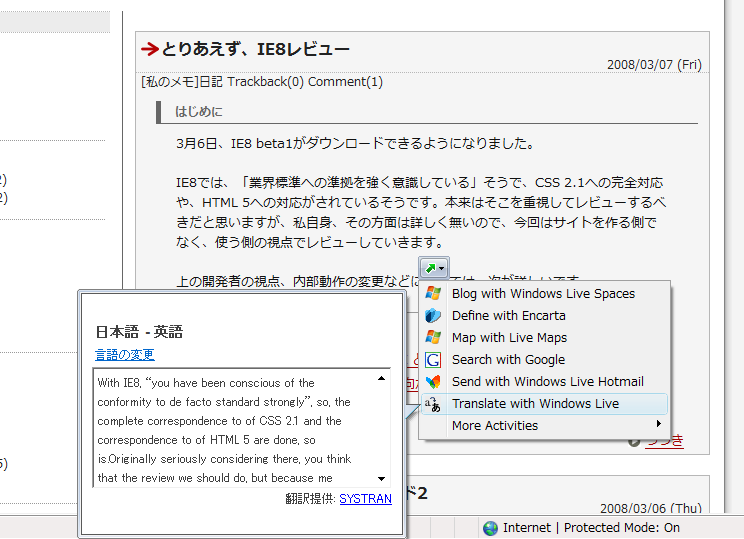Click the Encarta icon
744x539 pixels.
pos(433,316)
